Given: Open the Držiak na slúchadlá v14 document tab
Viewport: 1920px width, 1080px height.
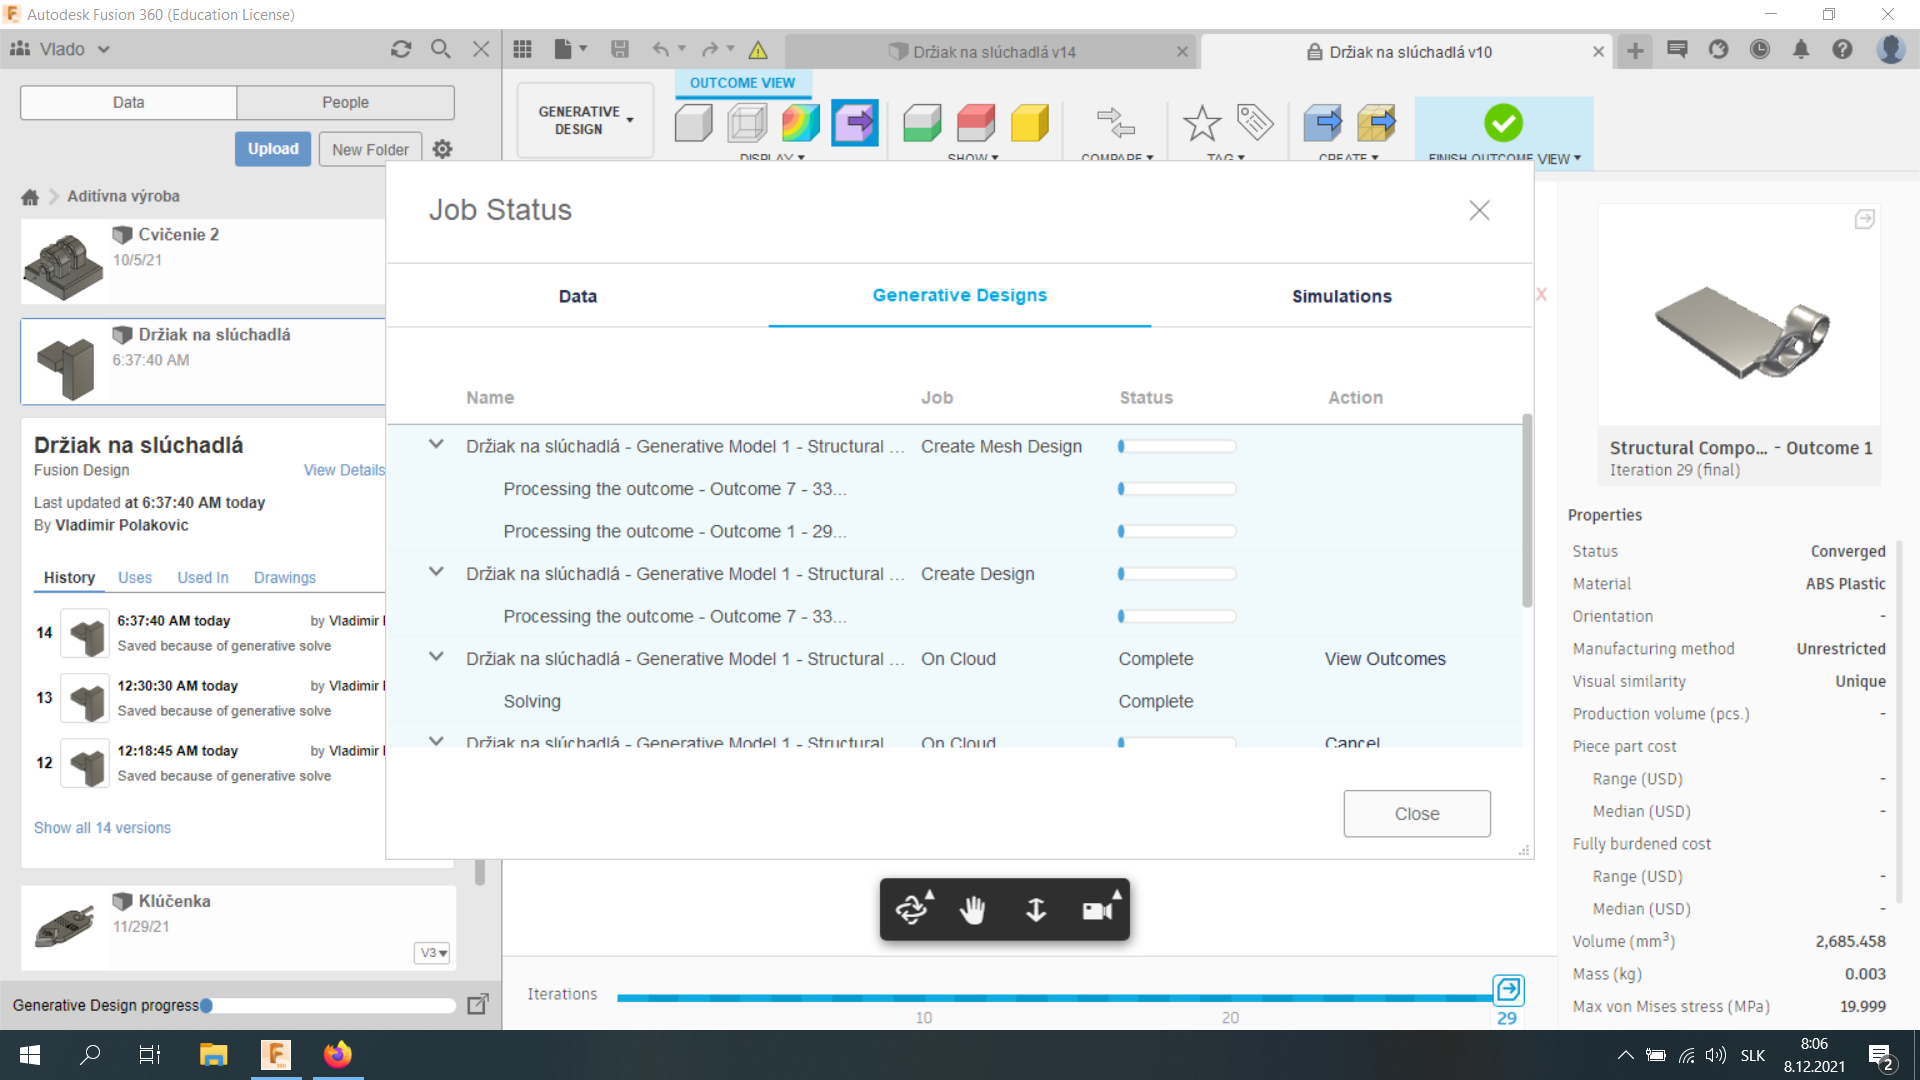Looking at the screenshot, I should (991, 52).
